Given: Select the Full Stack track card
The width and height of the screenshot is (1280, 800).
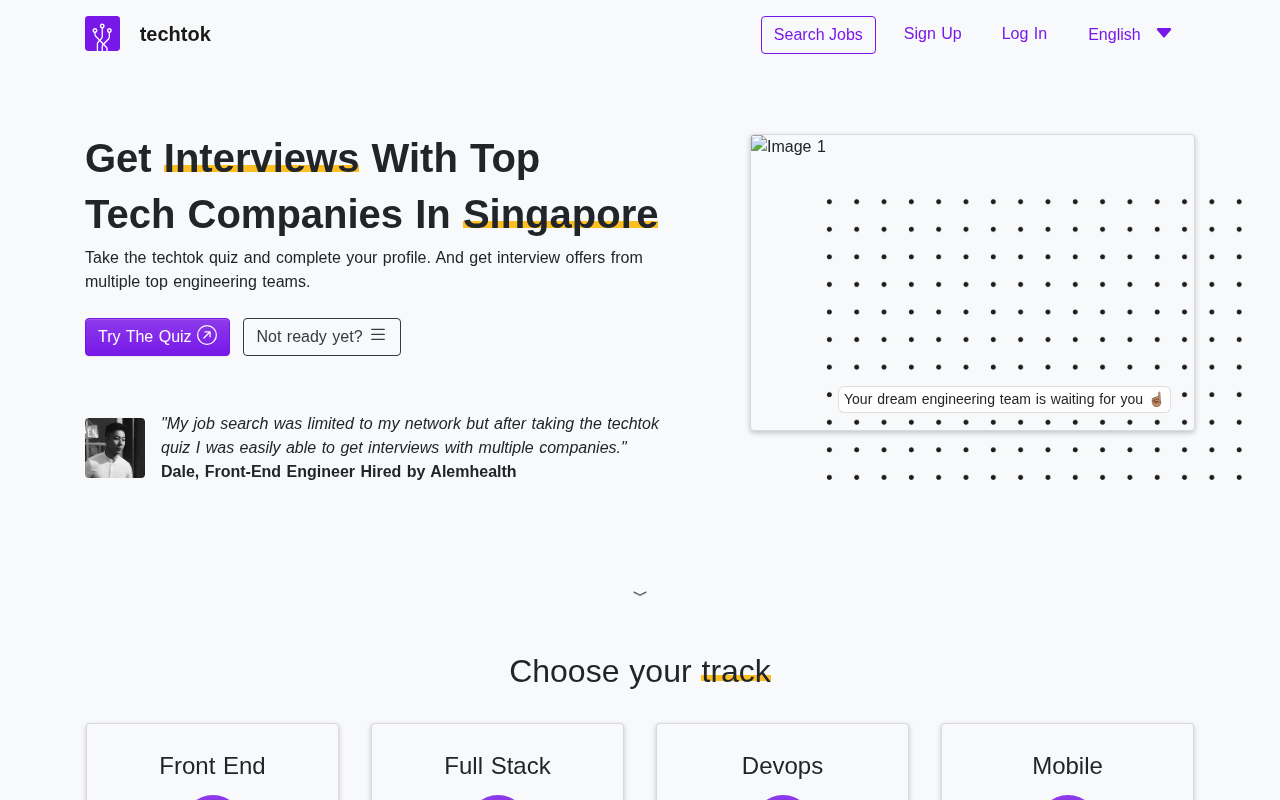Looking at the screenshot, I should tap(497, 762).
